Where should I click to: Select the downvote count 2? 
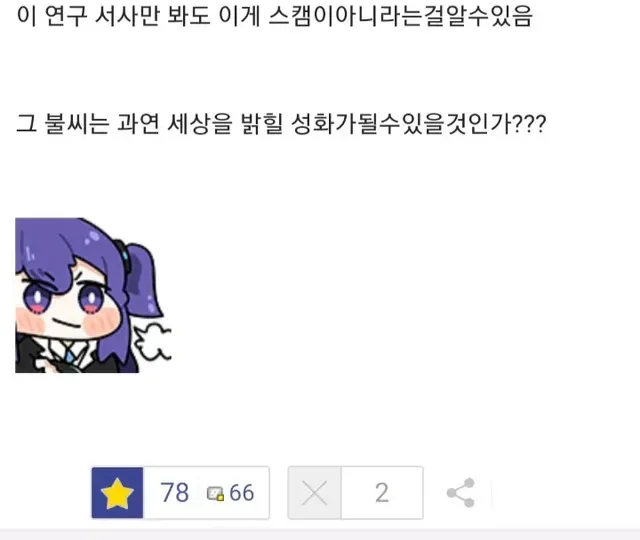tap(382, 493)
